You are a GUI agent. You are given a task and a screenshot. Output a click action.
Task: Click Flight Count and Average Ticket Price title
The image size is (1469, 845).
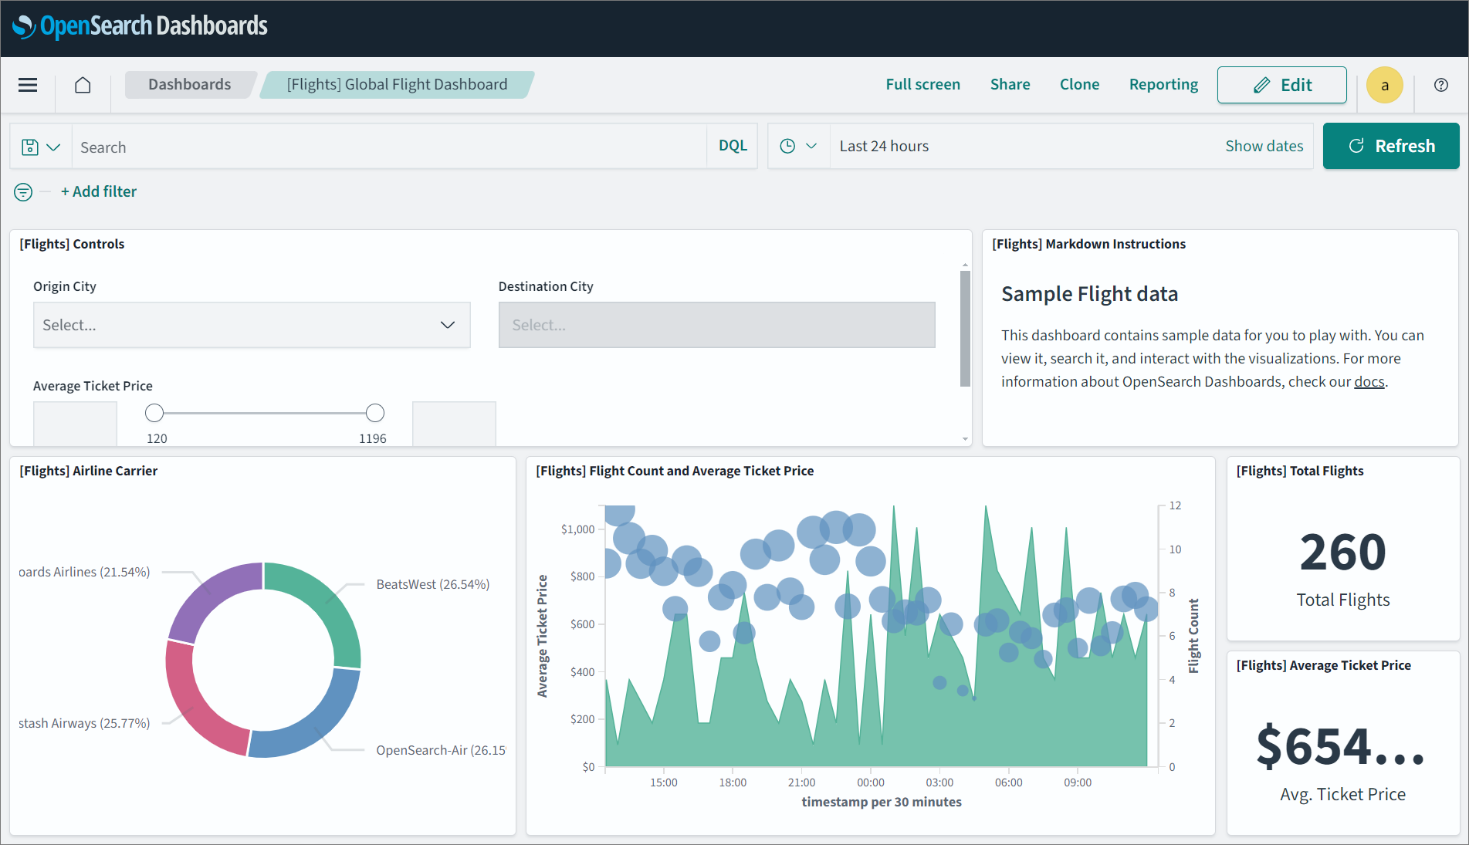675,471
